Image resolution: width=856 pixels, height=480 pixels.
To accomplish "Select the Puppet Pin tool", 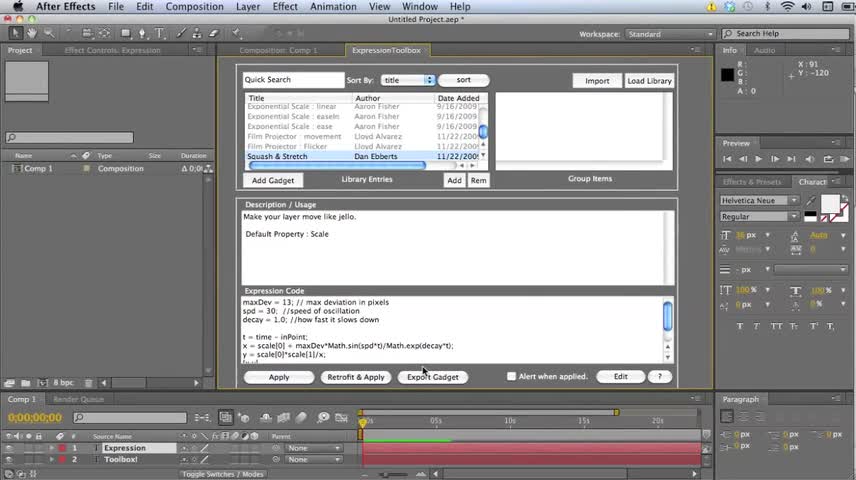I will 236,33.
